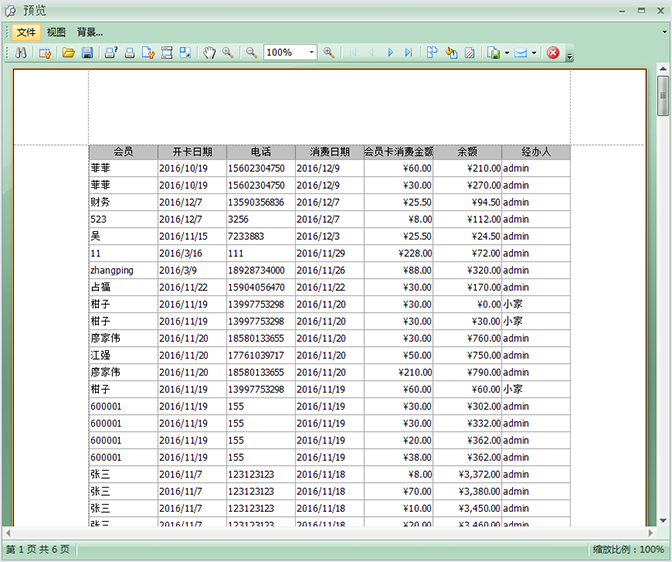
Task: Click the Watermark icon in the toolbar
Action: tap(469, 52)
